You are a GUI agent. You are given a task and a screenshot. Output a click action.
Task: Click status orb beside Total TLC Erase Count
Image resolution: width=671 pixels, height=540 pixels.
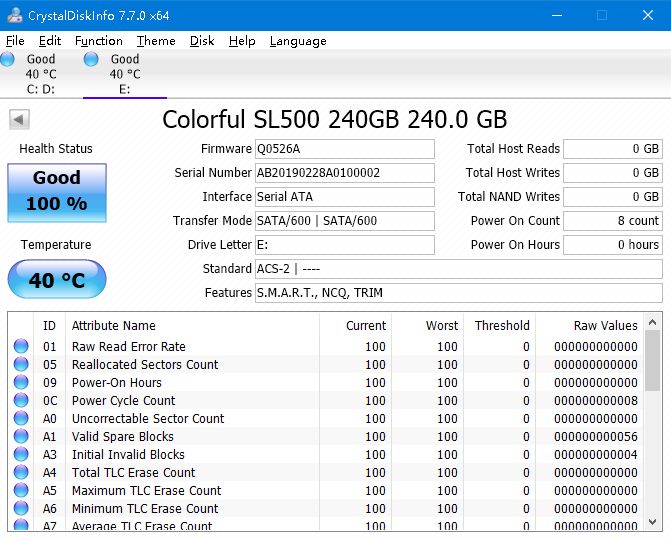coord(21,473)
